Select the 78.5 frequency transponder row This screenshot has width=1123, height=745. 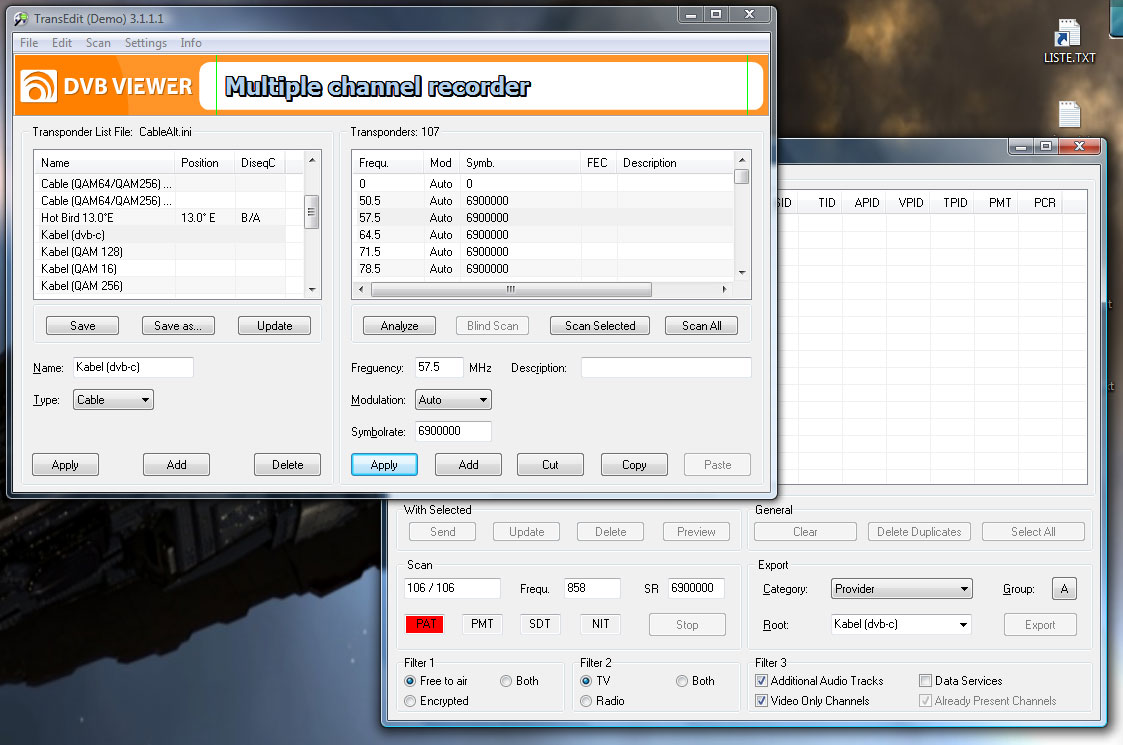tap(544, 269)
